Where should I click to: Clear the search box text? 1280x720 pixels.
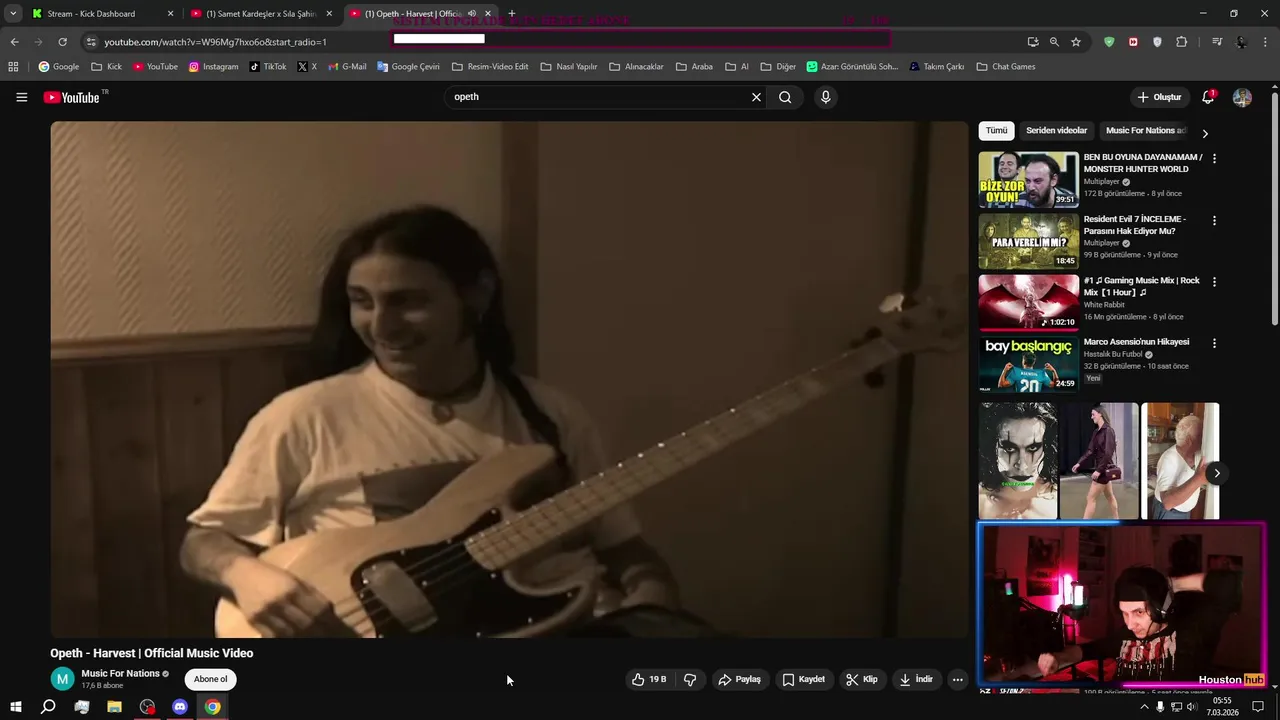click(756, 97)
